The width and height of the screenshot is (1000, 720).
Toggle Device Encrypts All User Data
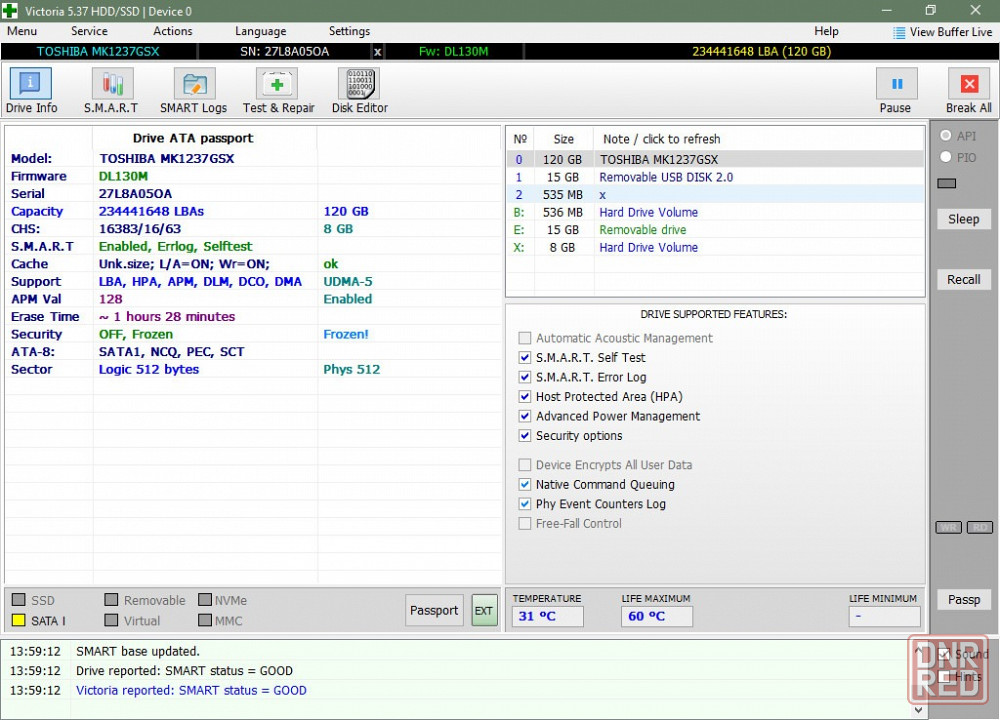524,465
